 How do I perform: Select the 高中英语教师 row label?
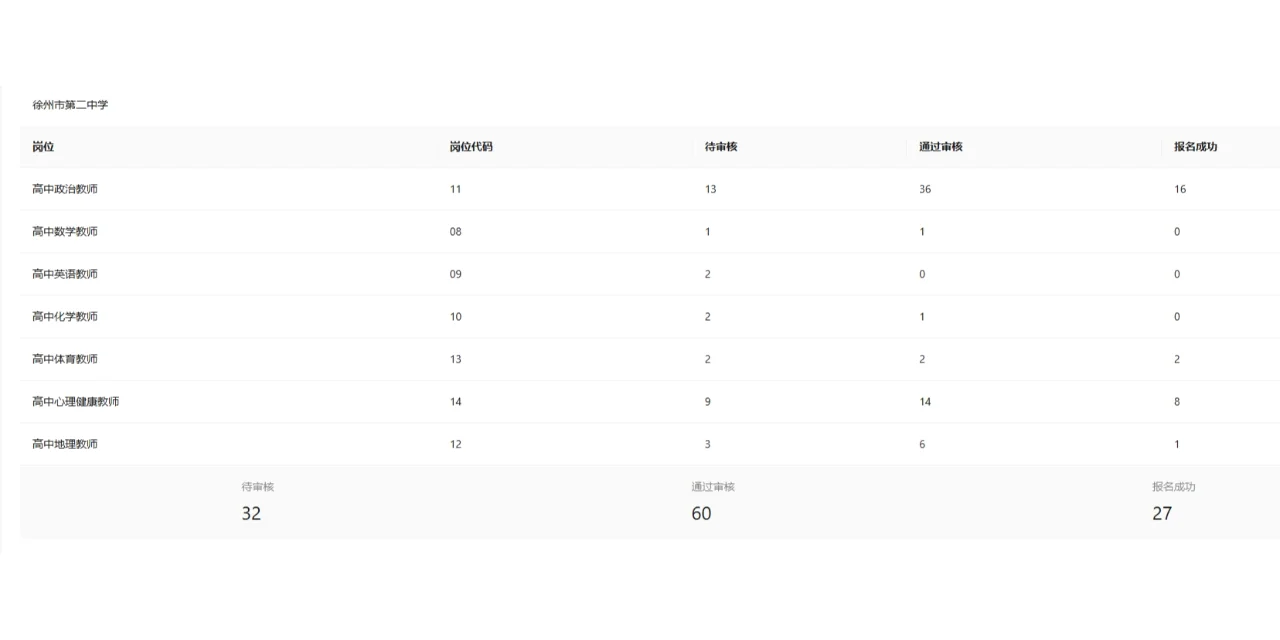point(65,274)
